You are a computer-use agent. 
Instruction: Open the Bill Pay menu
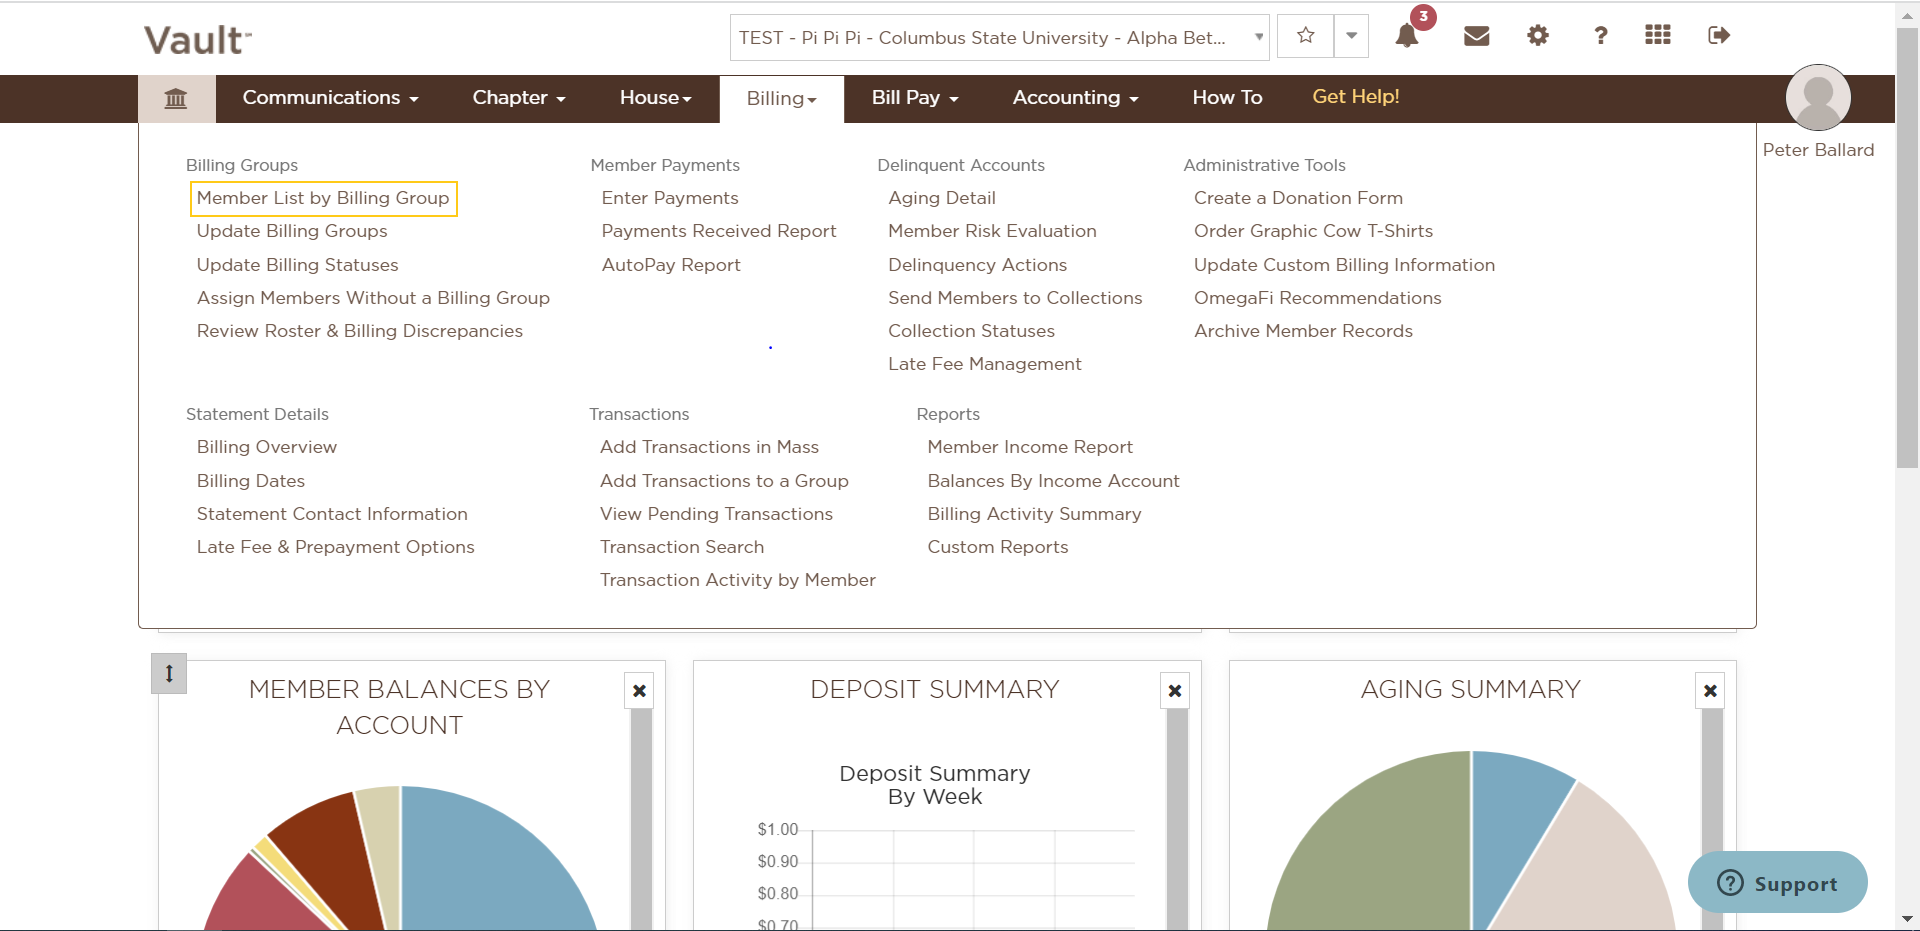pyautogui.click(x=915, y=98)
